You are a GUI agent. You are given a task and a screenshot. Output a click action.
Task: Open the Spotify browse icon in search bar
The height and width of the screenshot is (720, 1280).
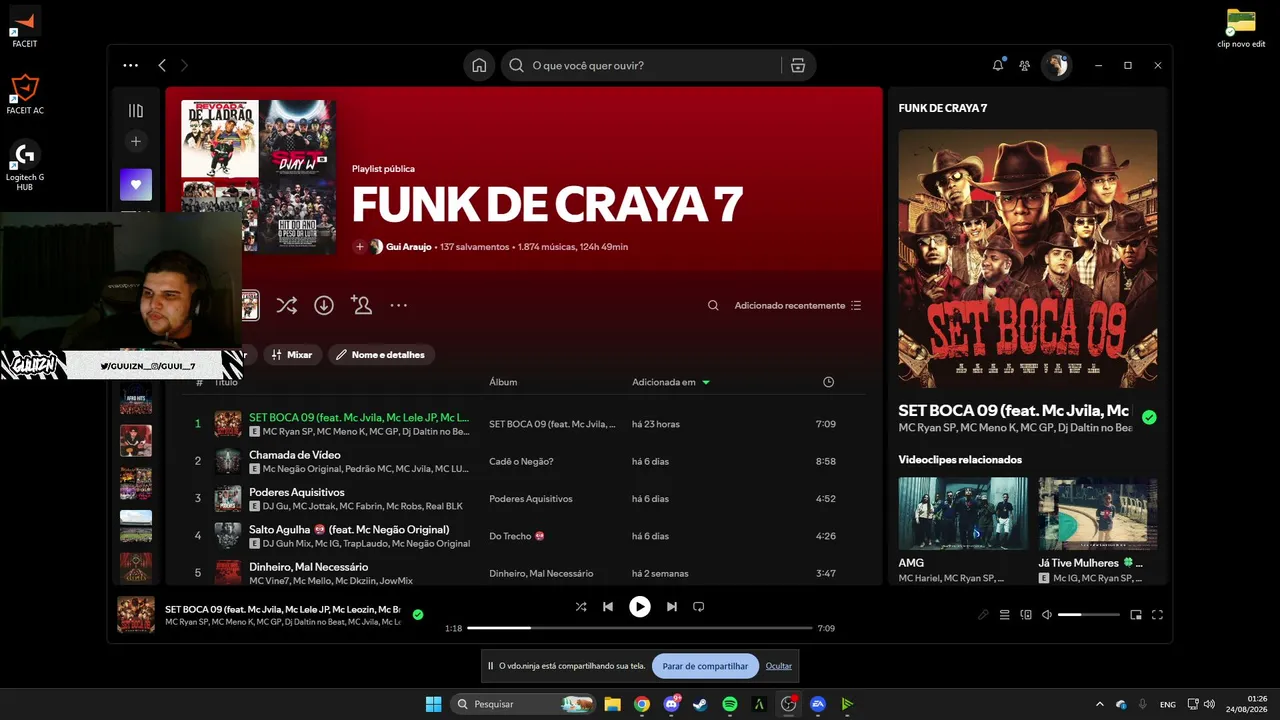click(x=797, y=65)
